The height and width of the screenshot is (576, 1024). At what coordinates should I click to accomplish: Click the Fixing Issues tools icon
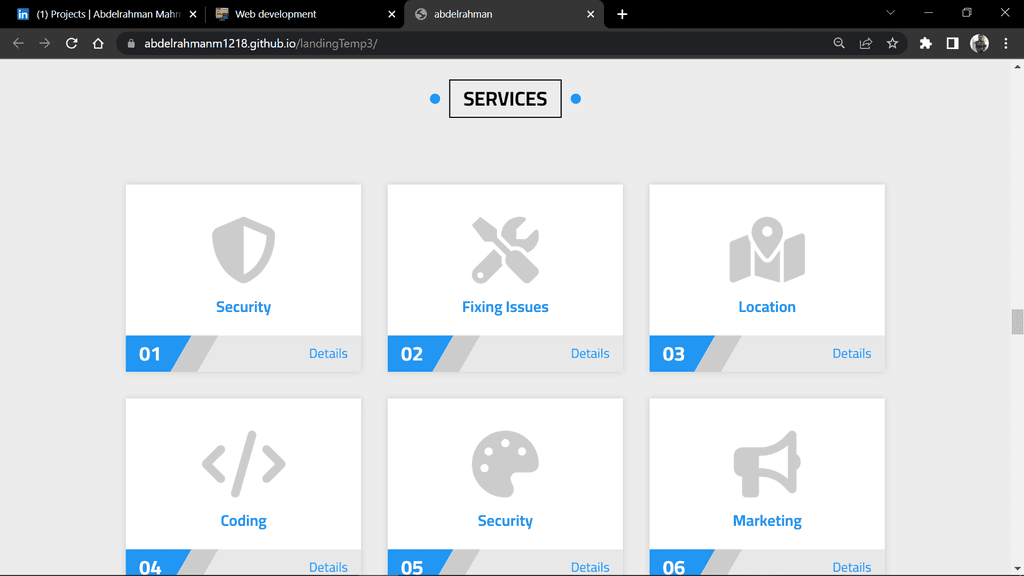click(505, 250)
